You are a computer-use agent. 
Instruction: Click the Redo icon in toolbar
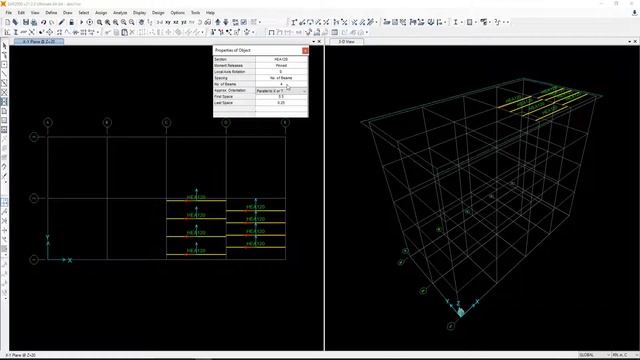(x=51, y=22)
